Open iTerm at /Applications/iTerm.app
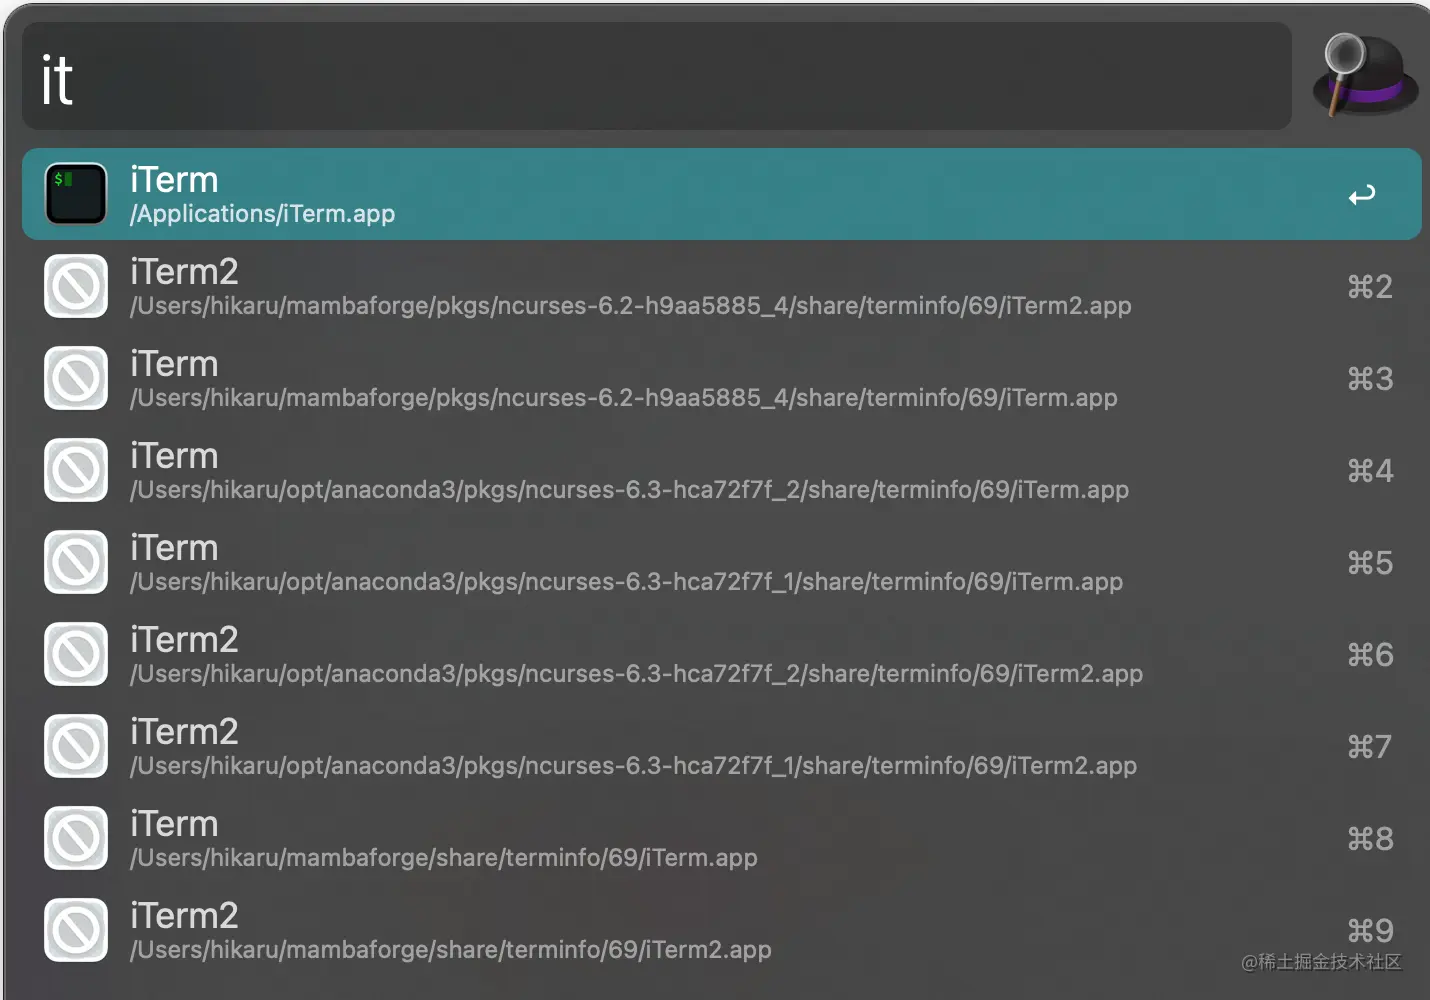 pos(721,194)
